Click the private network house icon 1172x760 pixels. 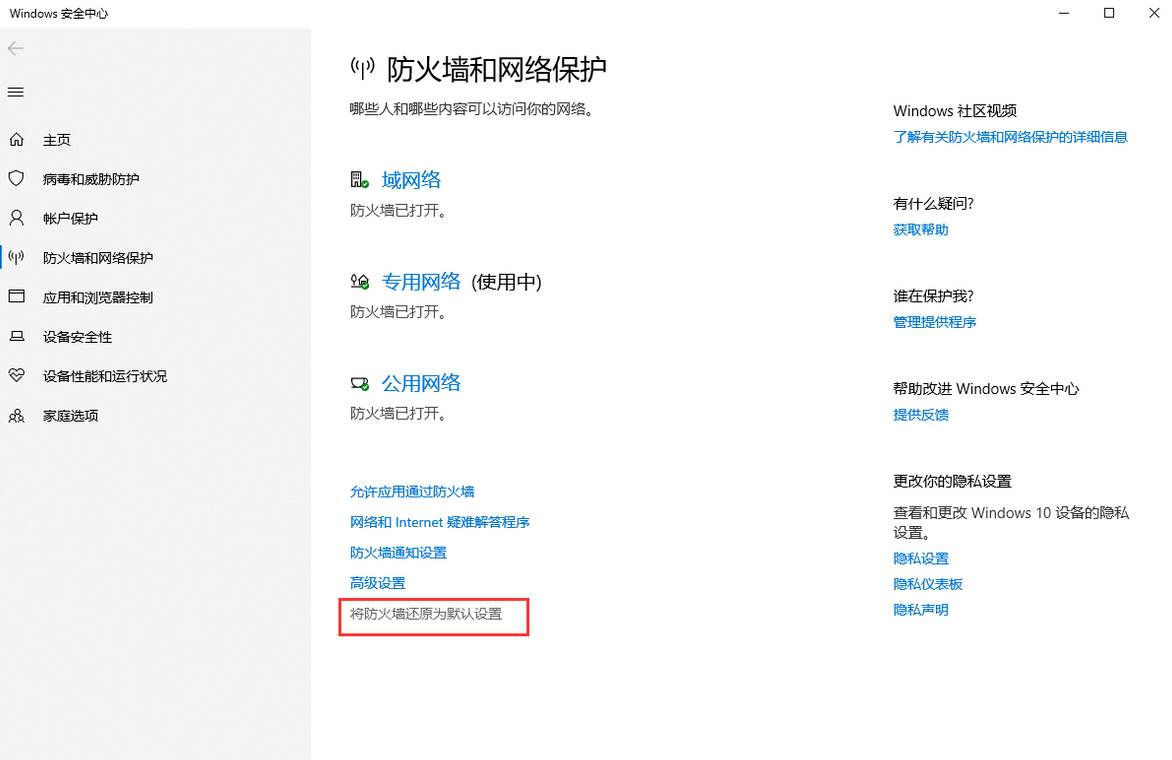pyautogui.click(x=360, y=282)
